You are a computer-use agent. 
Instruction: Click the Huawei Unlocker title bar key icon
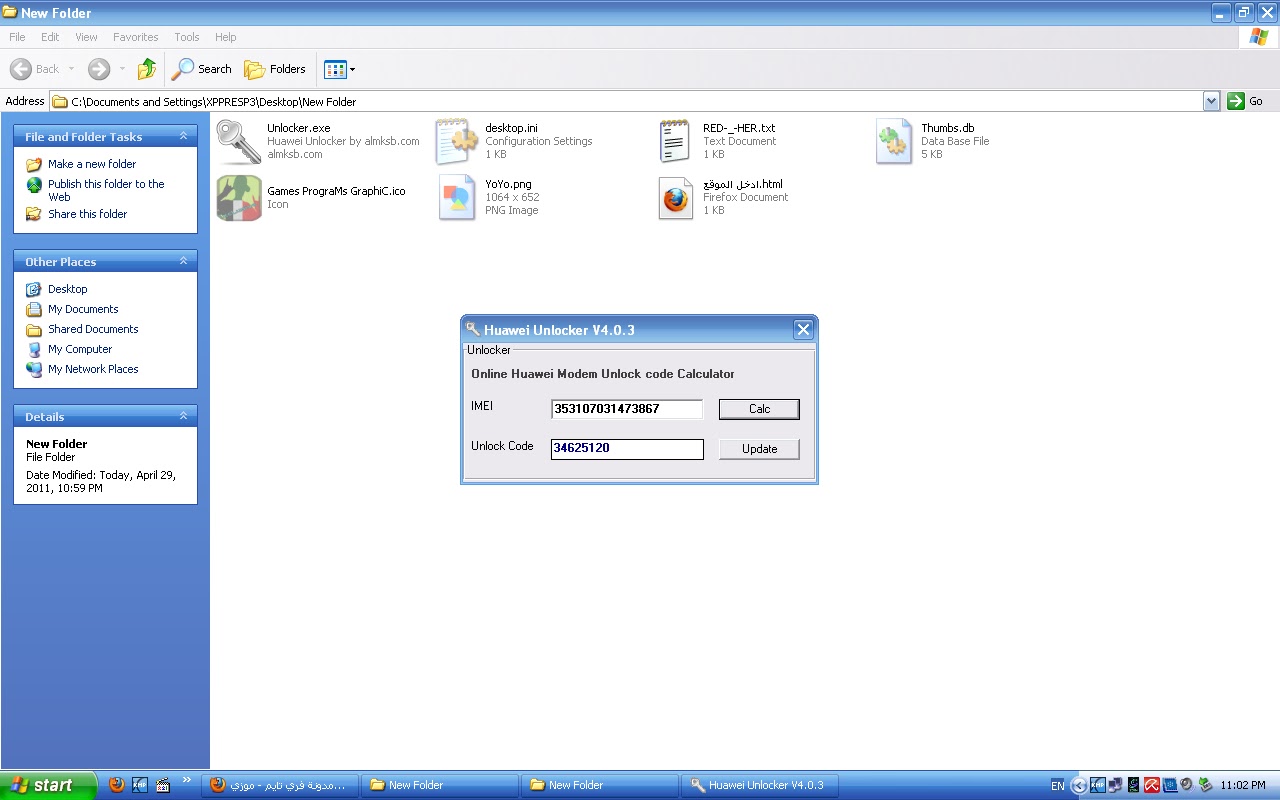click(x=473, y=330)
